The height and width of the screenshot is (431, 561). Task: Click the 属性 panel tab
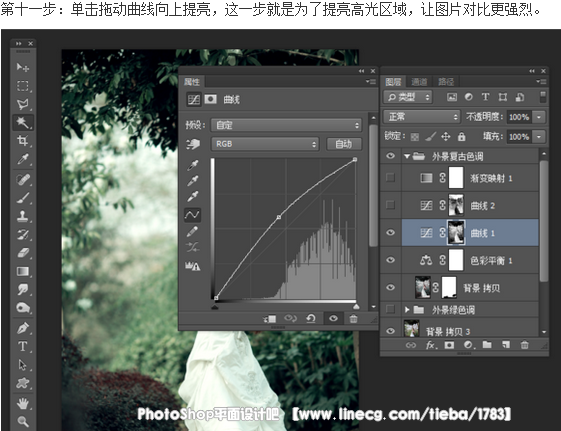(192, 82)
